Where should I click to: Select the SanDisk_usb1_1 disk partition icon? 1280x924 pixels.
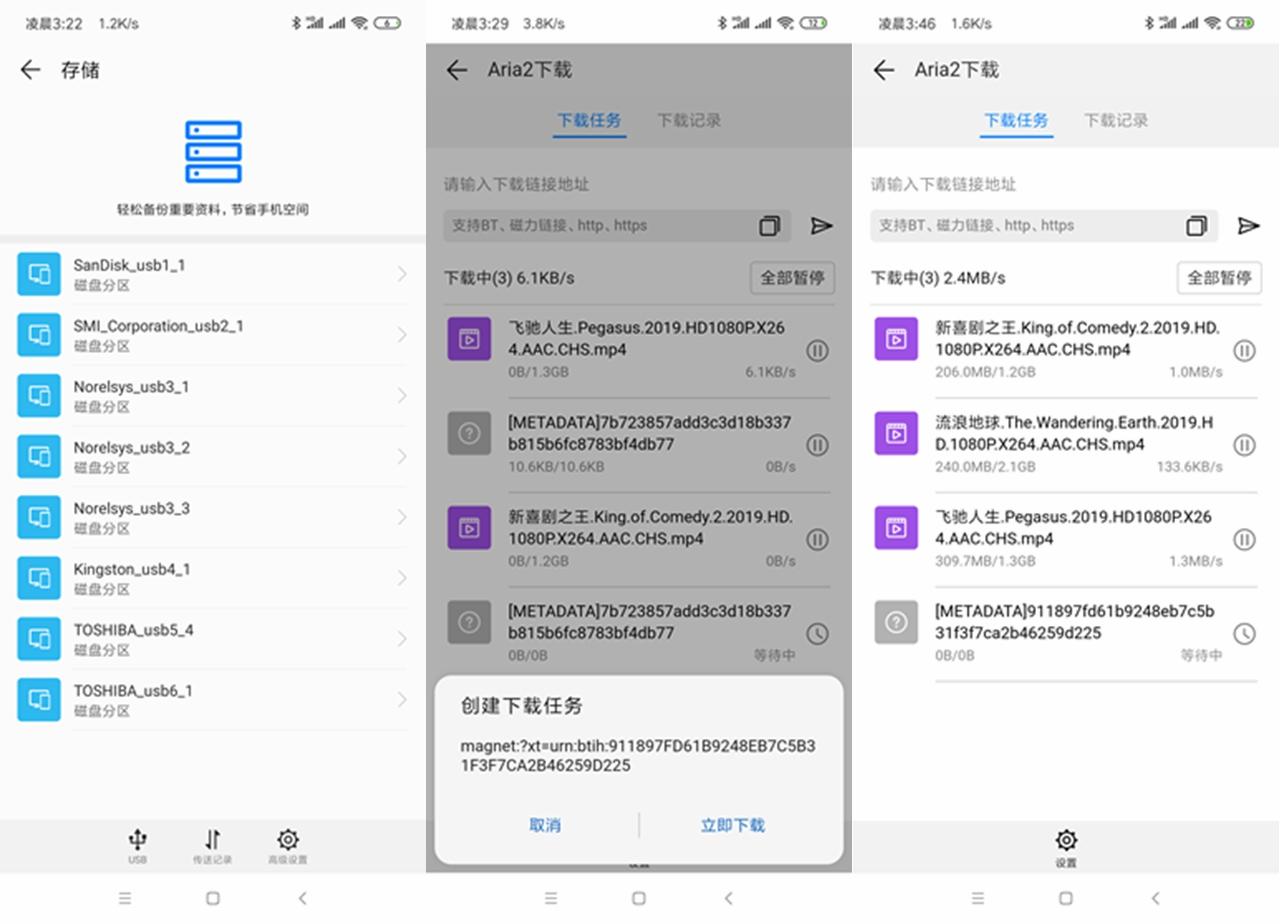coord(39,272)
